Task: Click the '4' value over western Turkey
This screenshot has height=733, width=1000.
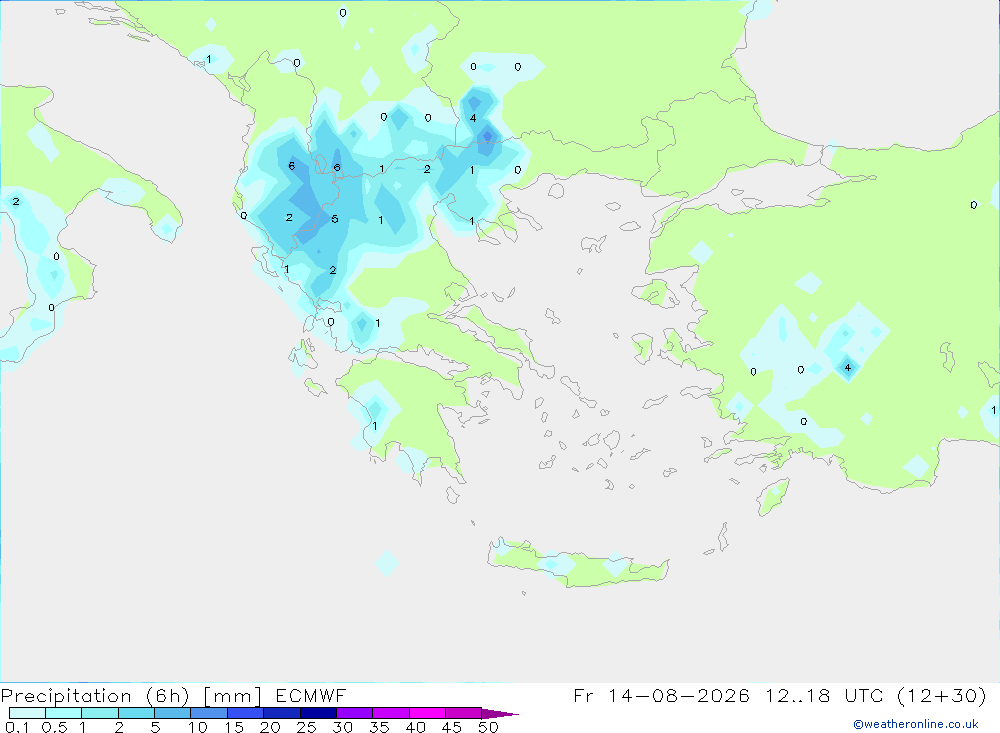Action: pyautogui.click(x=848, y=367)
